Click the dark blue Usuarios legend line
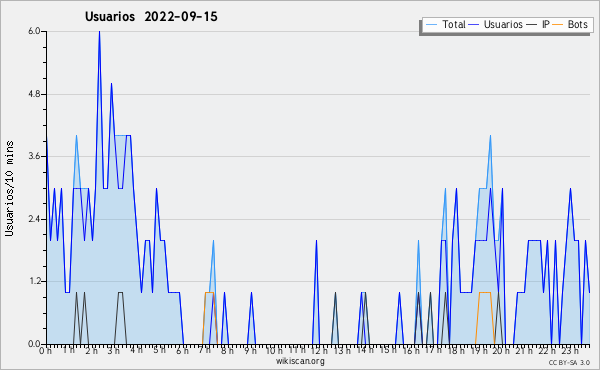 pos(474,25)
